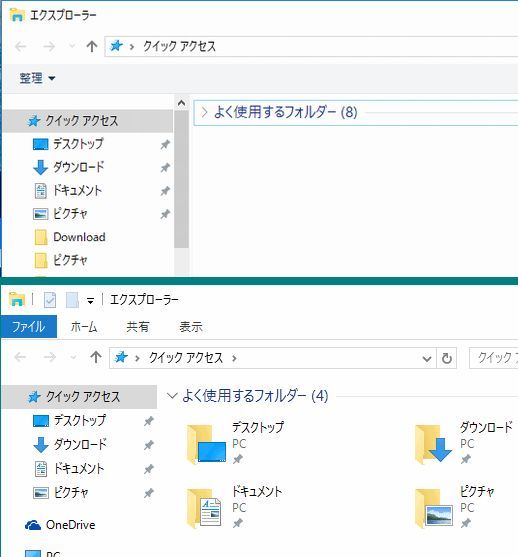Open the ファイル tab
Image resolution: width=518 pixels, height=557 pixels.
[29, 326]
